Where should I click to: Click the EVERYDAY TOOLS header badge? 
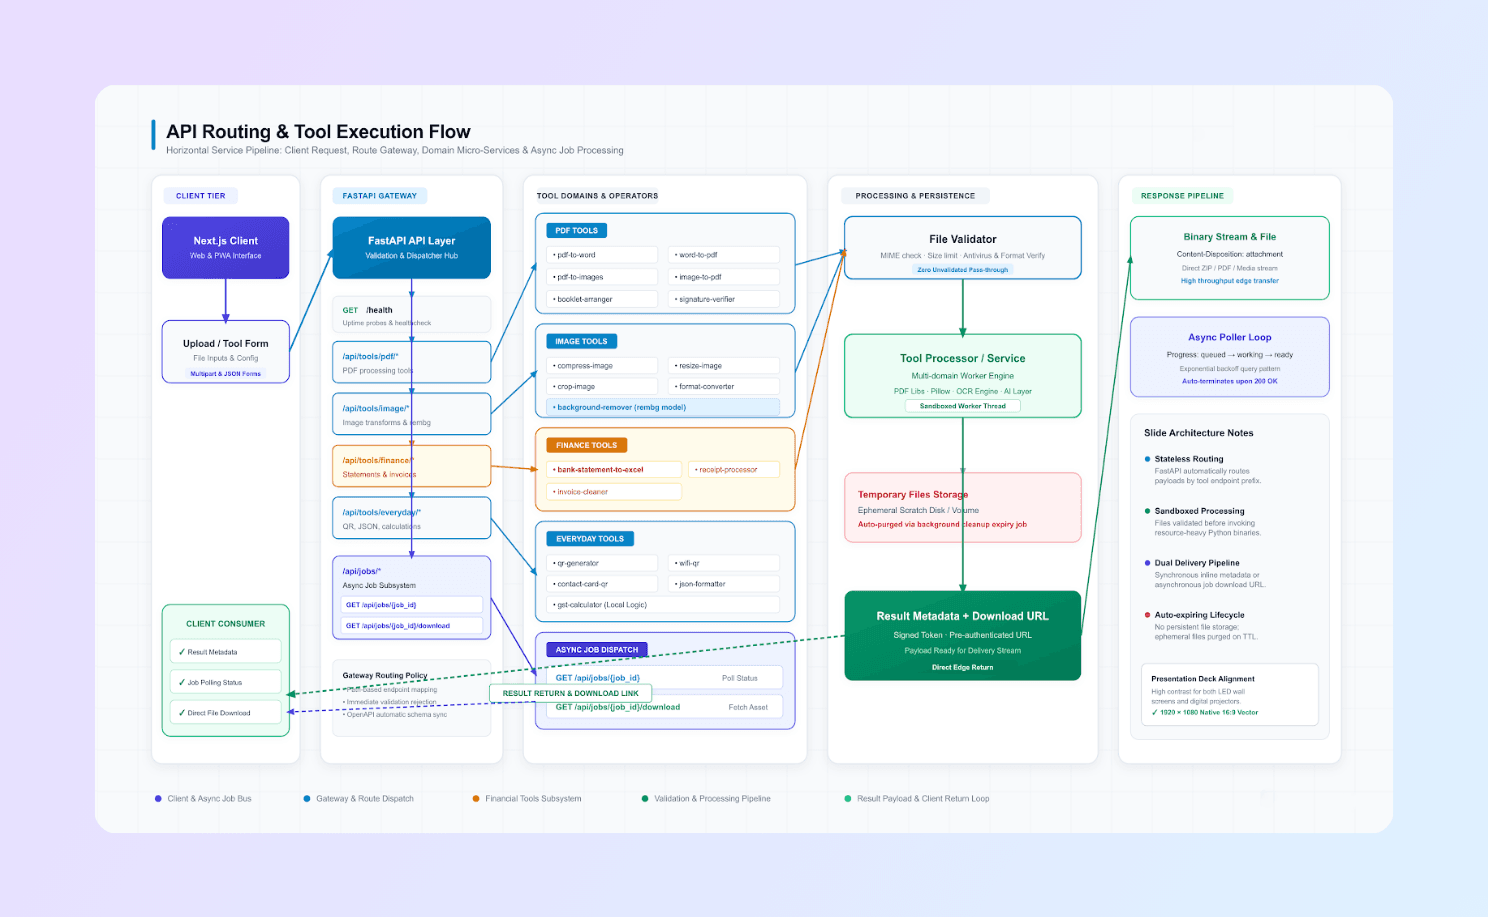(x=590, y=539)
